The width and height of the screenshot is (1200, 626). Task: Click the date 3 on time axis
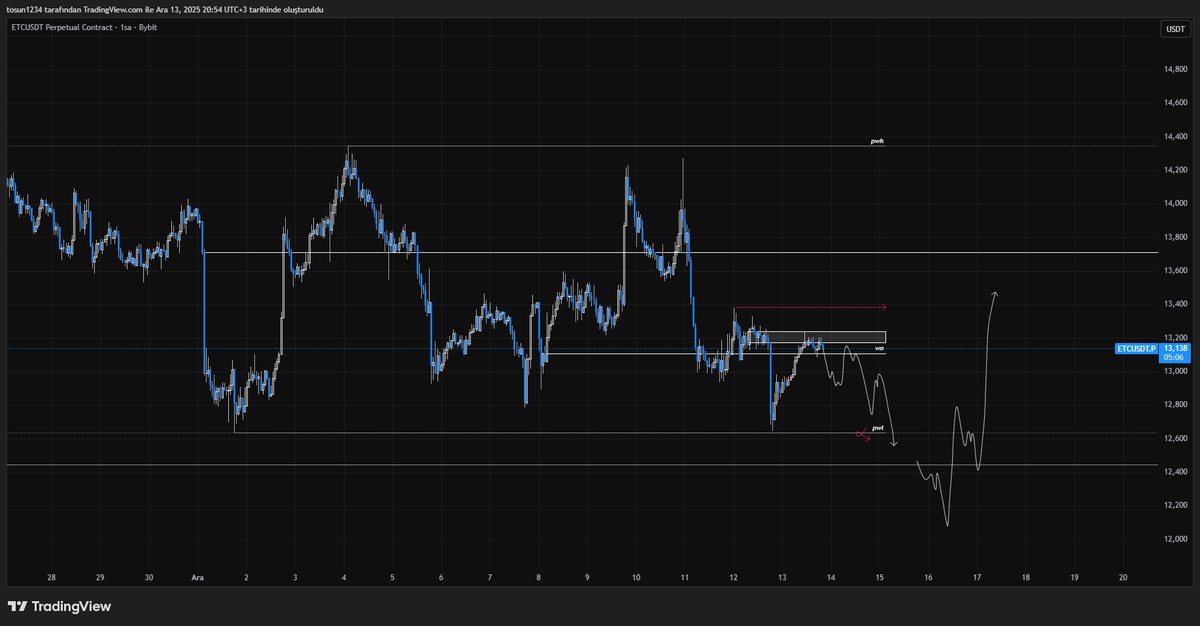click(295, 577)
